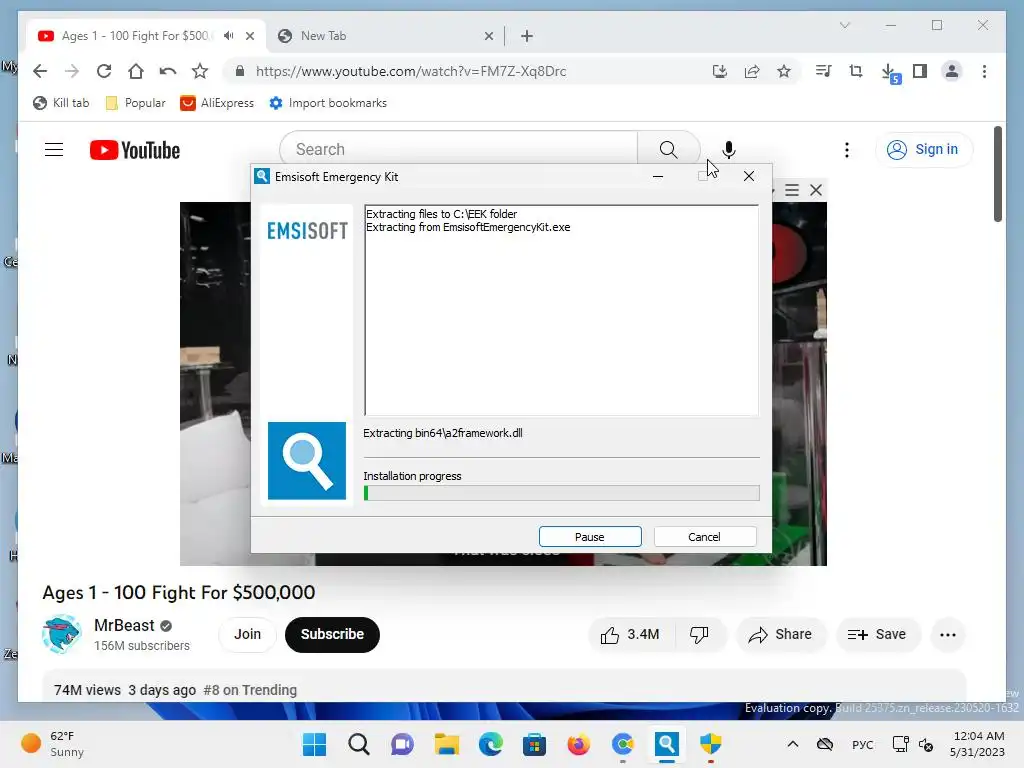This screenshot has width=1024, height=768.
Task: Open a new browser tab
Action: 527,36
